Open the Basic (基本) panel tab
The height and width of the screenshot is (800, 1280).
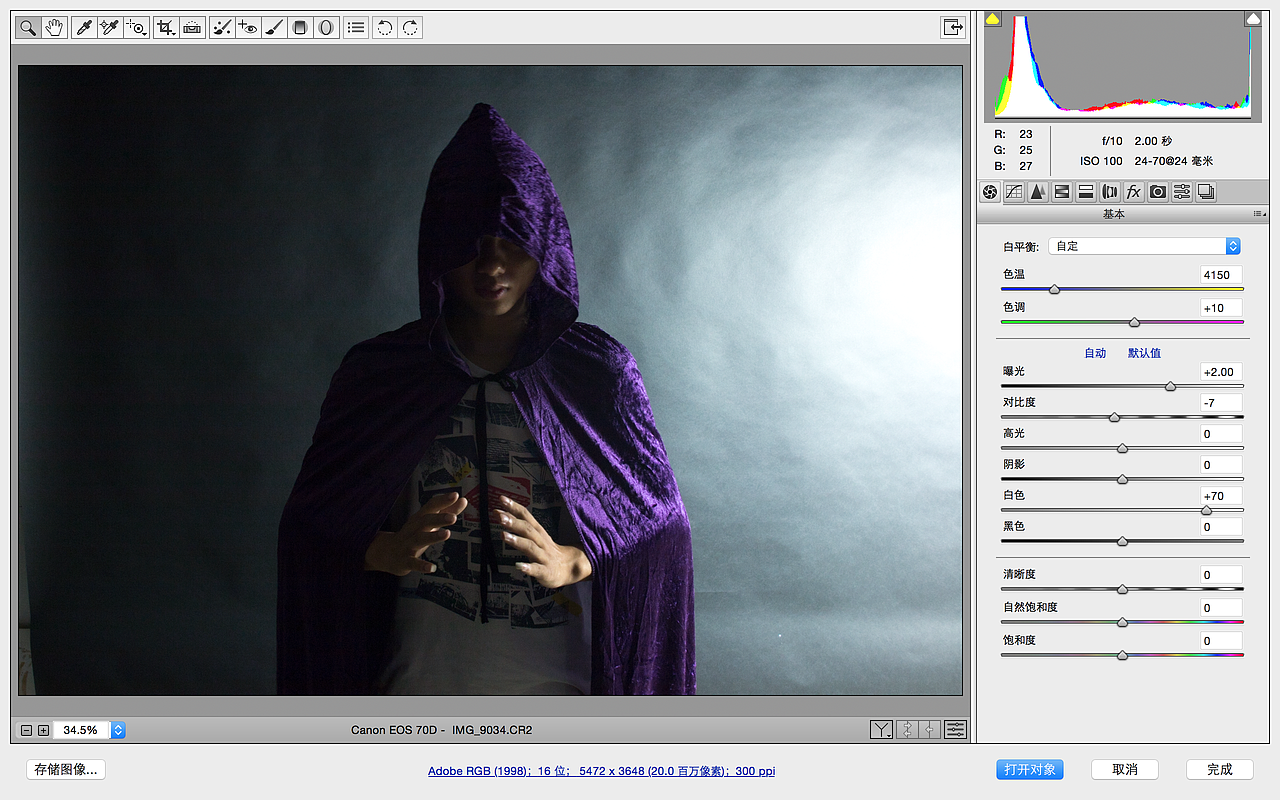coord(990,191)
